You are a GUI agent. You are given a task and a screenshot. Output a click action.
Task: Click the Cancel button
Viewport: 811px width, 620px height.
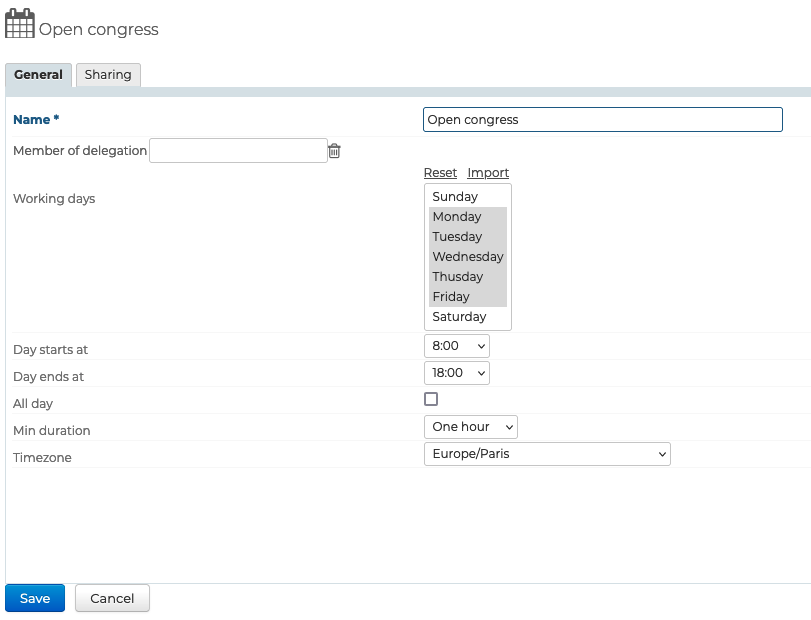112,598
